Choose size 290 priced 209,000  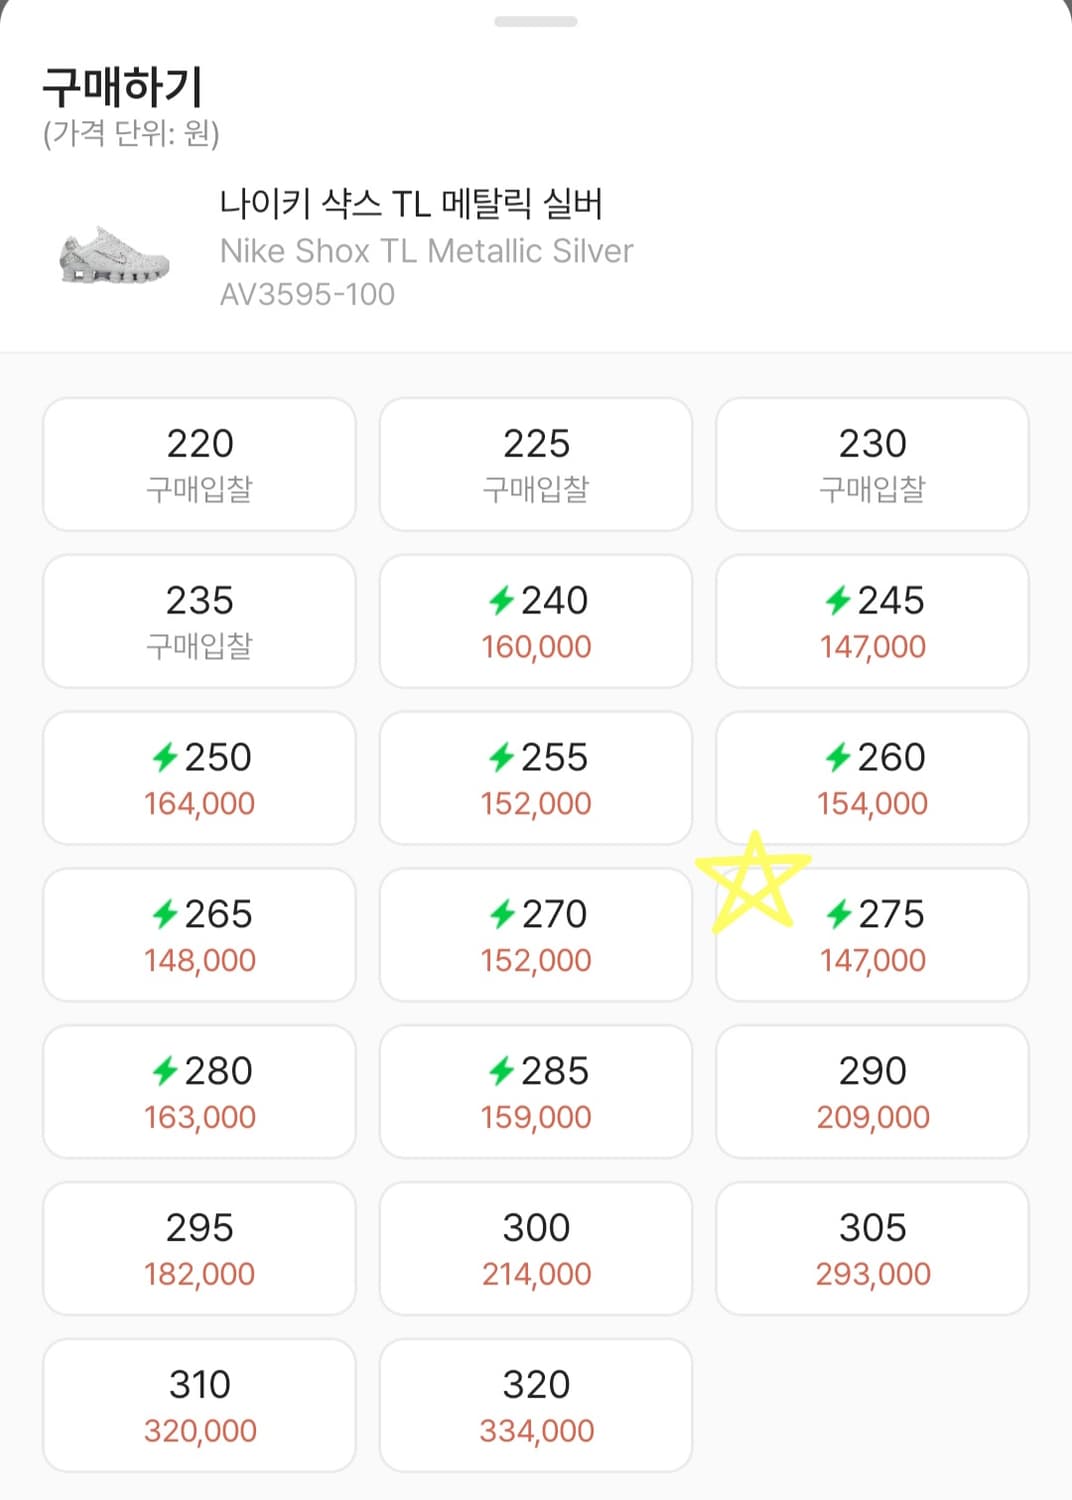point(872,1092)
